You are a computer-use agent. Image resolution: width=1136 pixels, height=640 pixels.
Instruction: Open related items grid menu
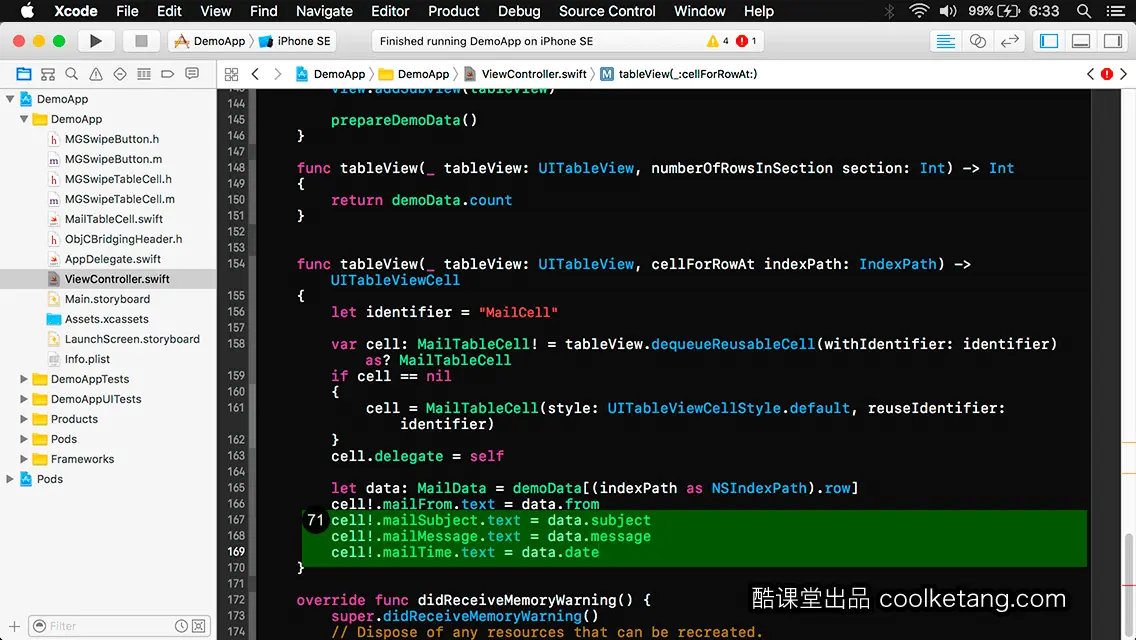pyautogui.click(x=231, y=74)
